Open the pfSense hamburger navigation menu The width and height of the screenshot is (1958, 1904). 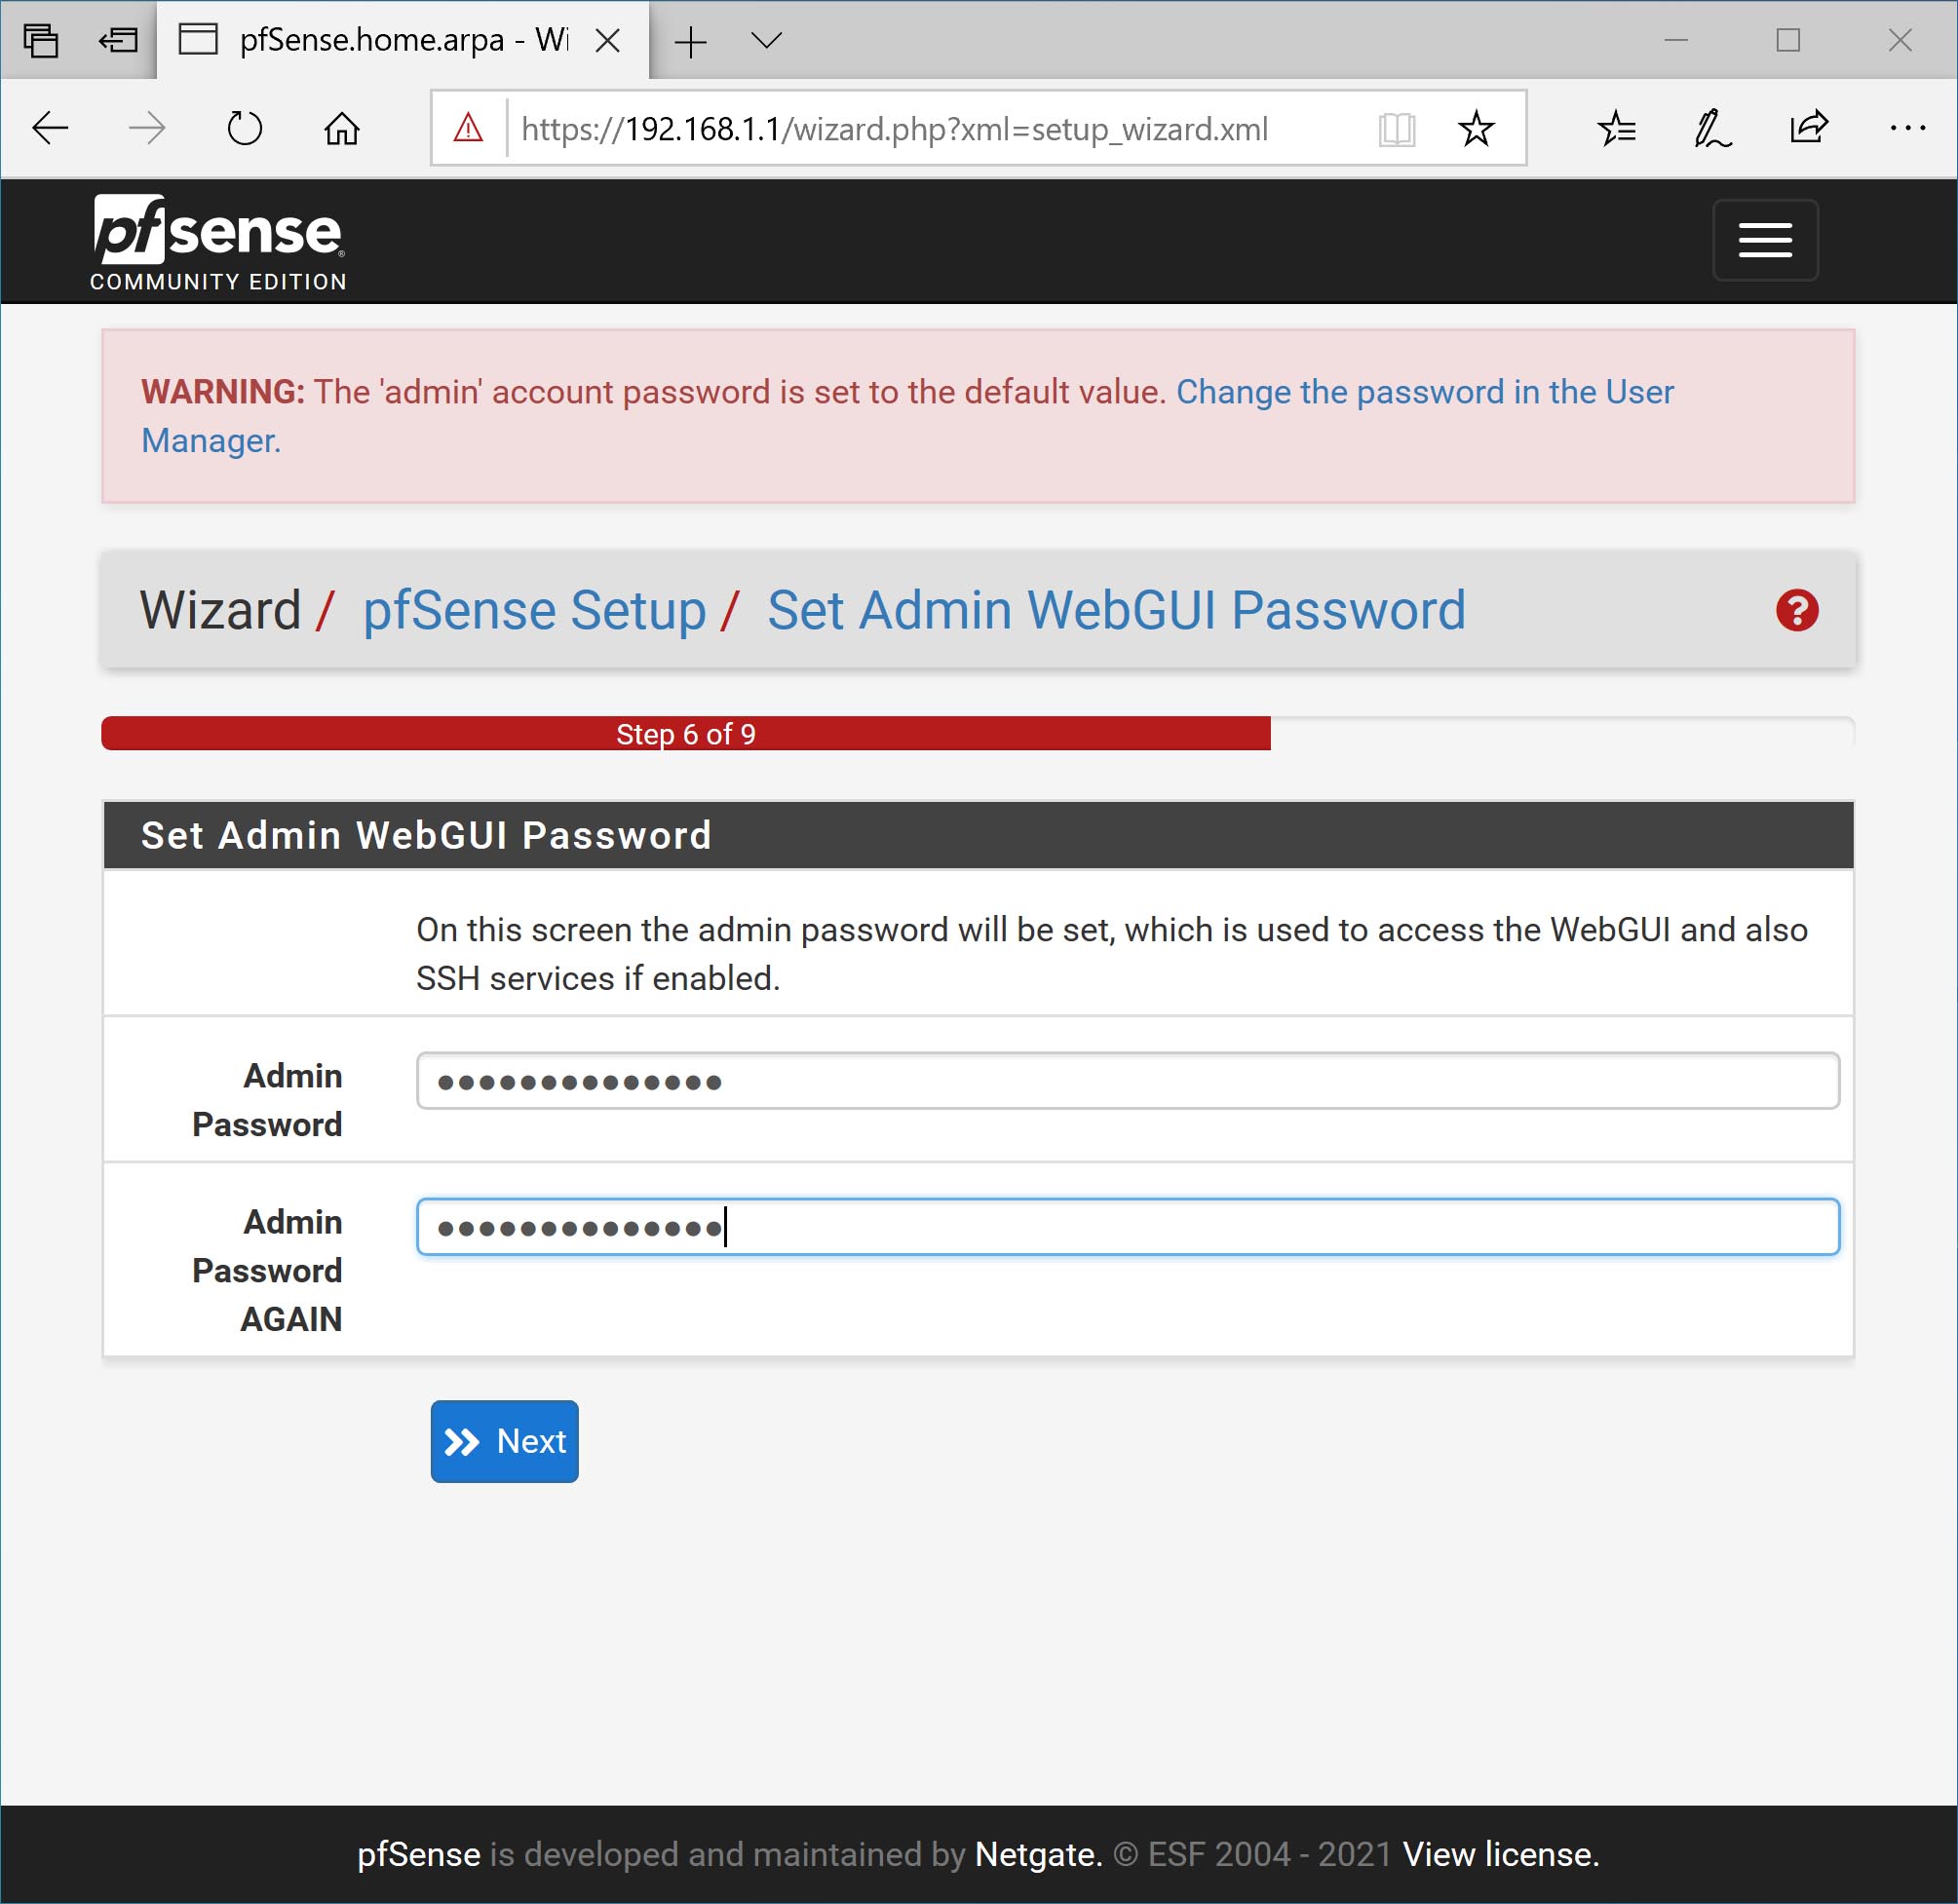tap(1764, 240)
